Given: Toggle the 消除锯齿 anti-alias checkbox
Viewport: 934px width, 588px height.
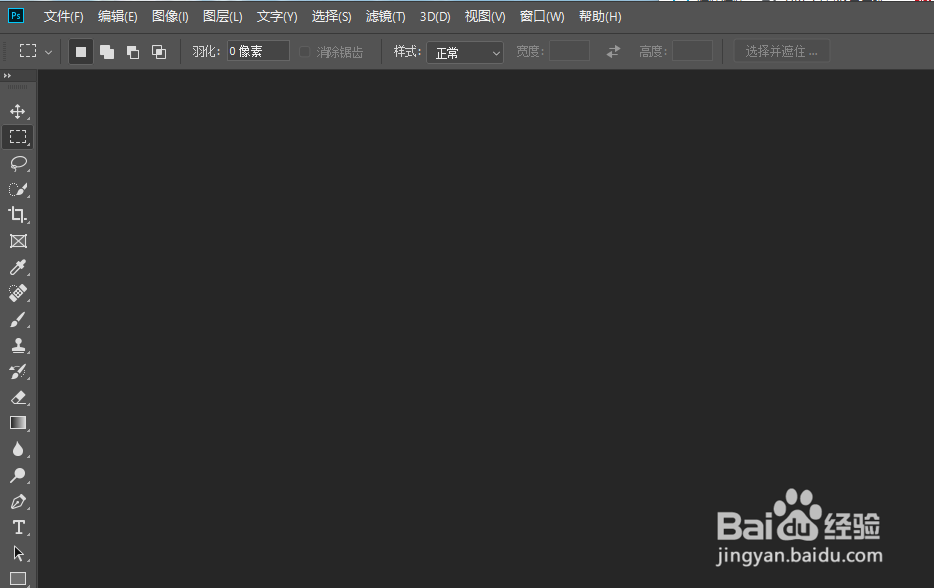Looking at the screenshot, I should [x=304, y=52].
